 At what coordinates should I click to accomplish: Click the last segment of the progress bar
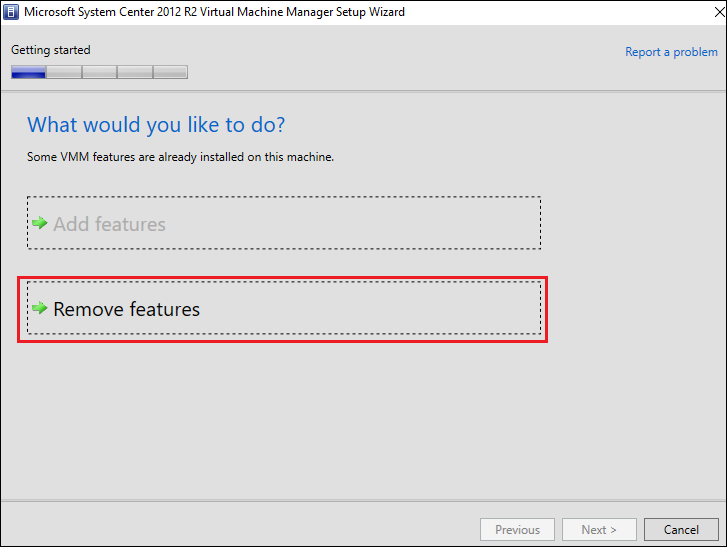pyautogui.click(x=170, y=72)
